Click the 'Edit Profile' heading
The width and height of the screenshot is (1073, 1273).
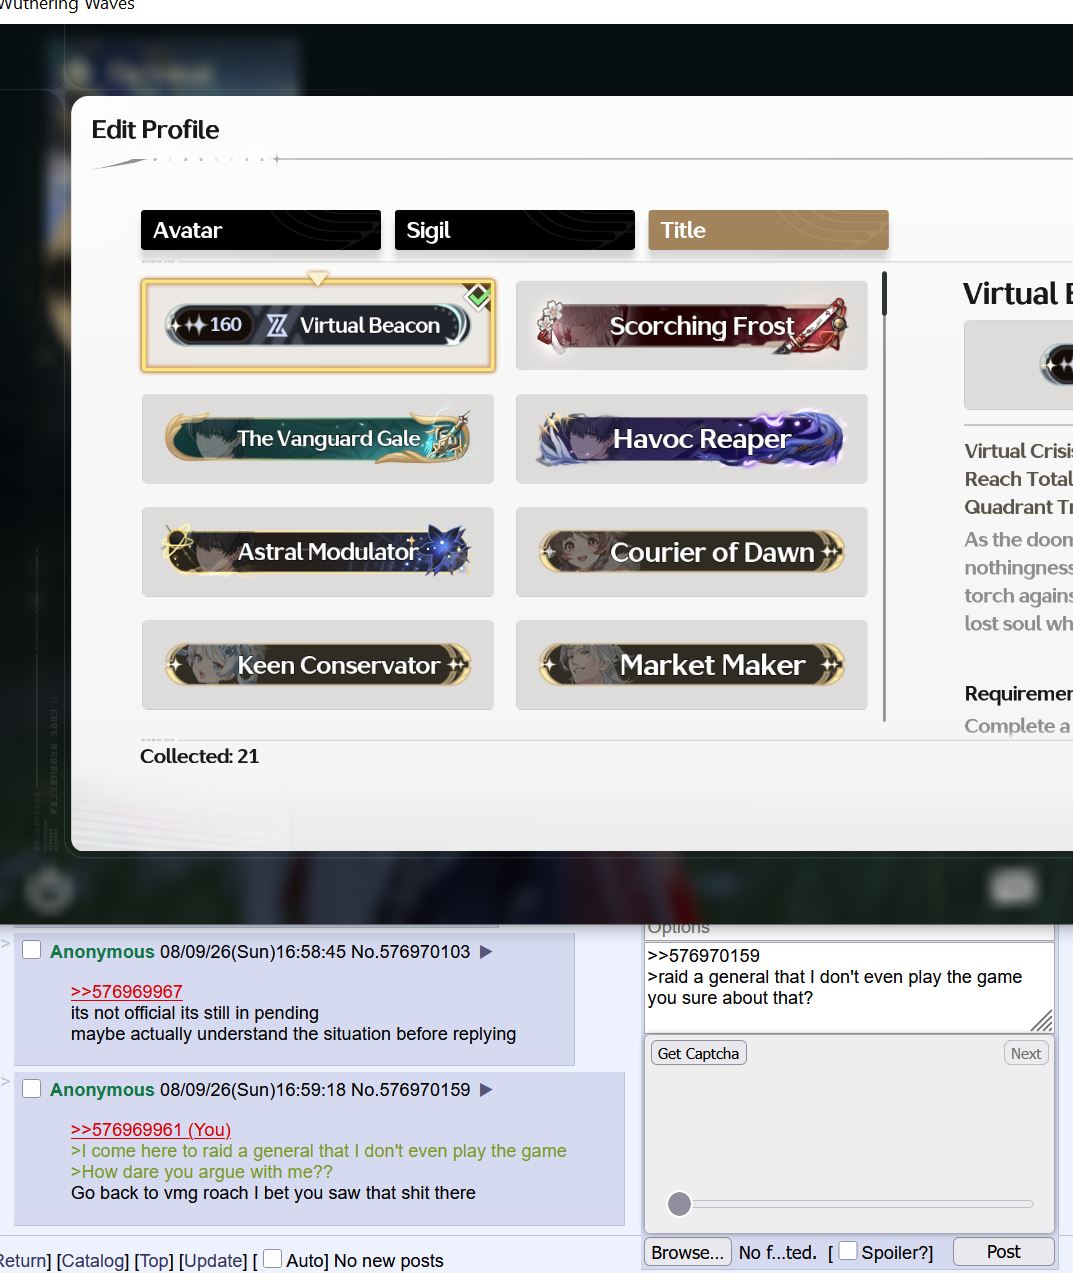(x=155, y=130)
